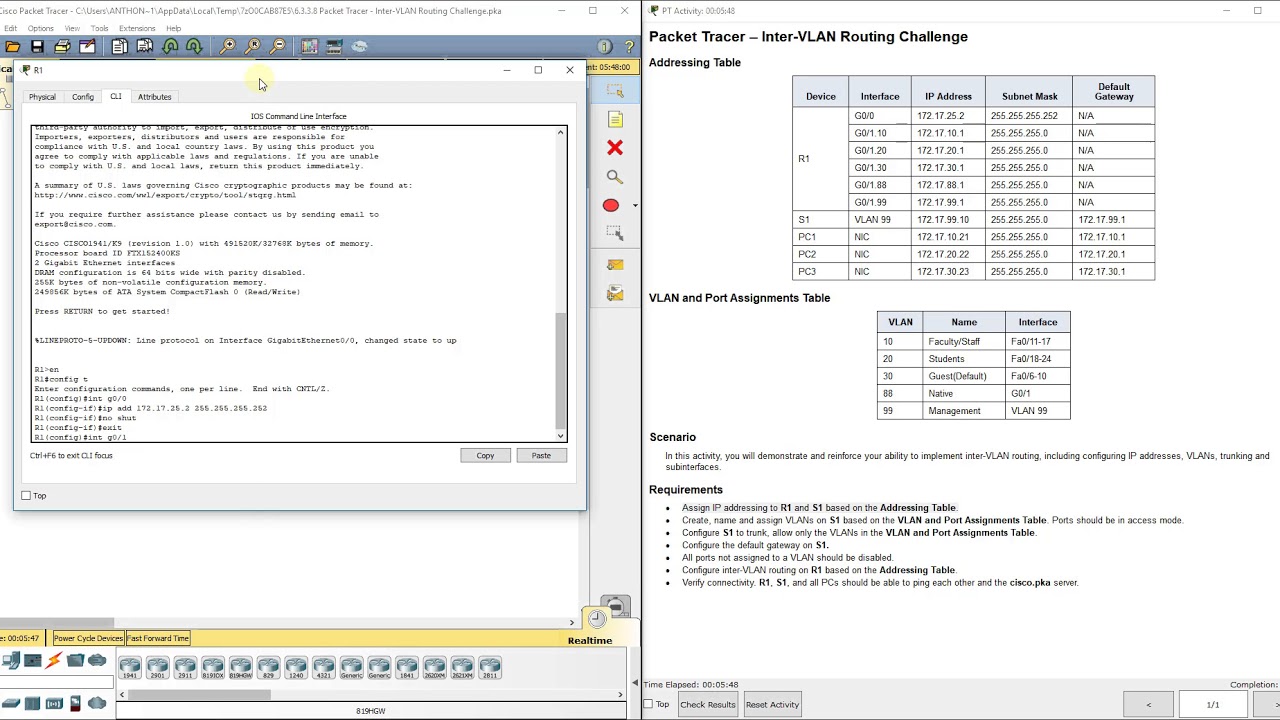Zoom out with the minus magnifier
Image resolution: width=1280 pixels, height=720 pixels.
click(278, 46)
